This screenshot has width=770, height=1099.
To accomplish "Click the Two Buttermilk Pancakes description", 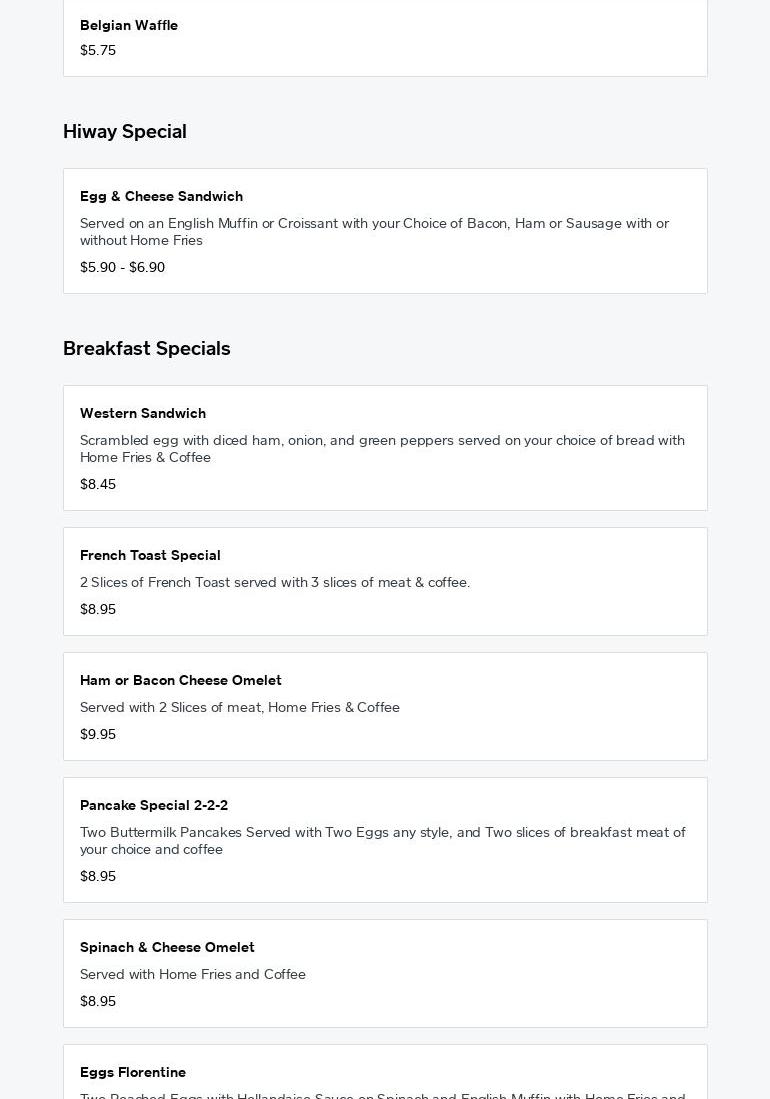I will click(x=382, y=840).
